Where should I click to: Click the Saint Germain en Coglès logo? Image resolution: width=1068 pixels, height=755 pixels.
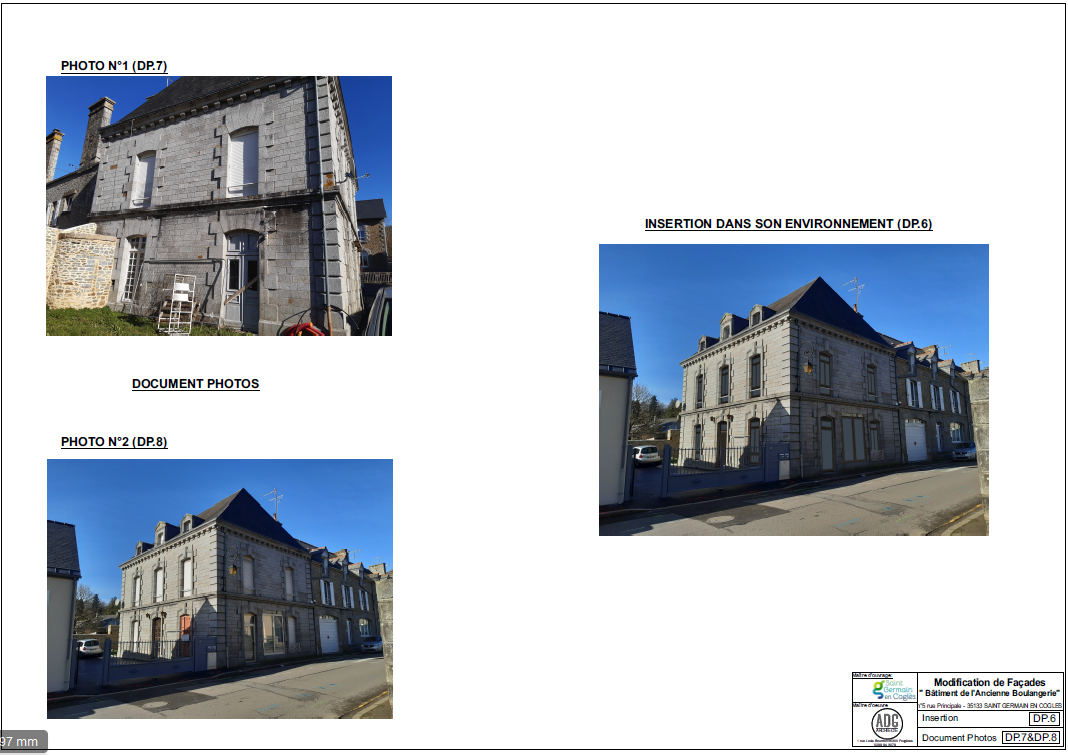894,690
